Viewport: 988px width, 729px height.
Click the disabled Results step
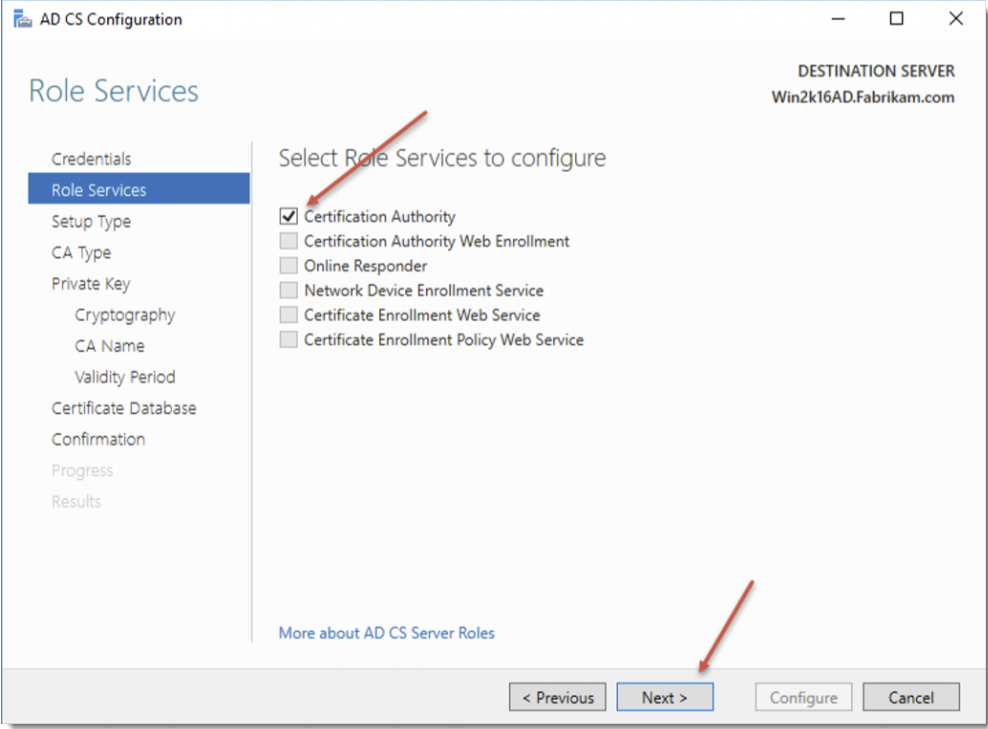(x=76, y=502)
